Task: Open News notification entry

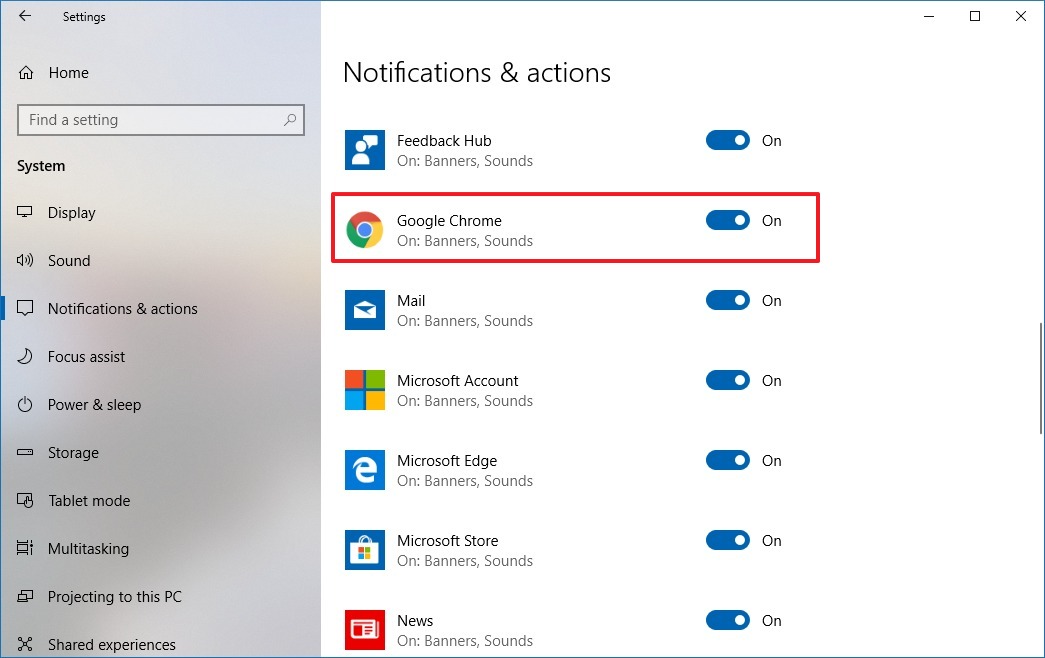Action: [465, 630]
